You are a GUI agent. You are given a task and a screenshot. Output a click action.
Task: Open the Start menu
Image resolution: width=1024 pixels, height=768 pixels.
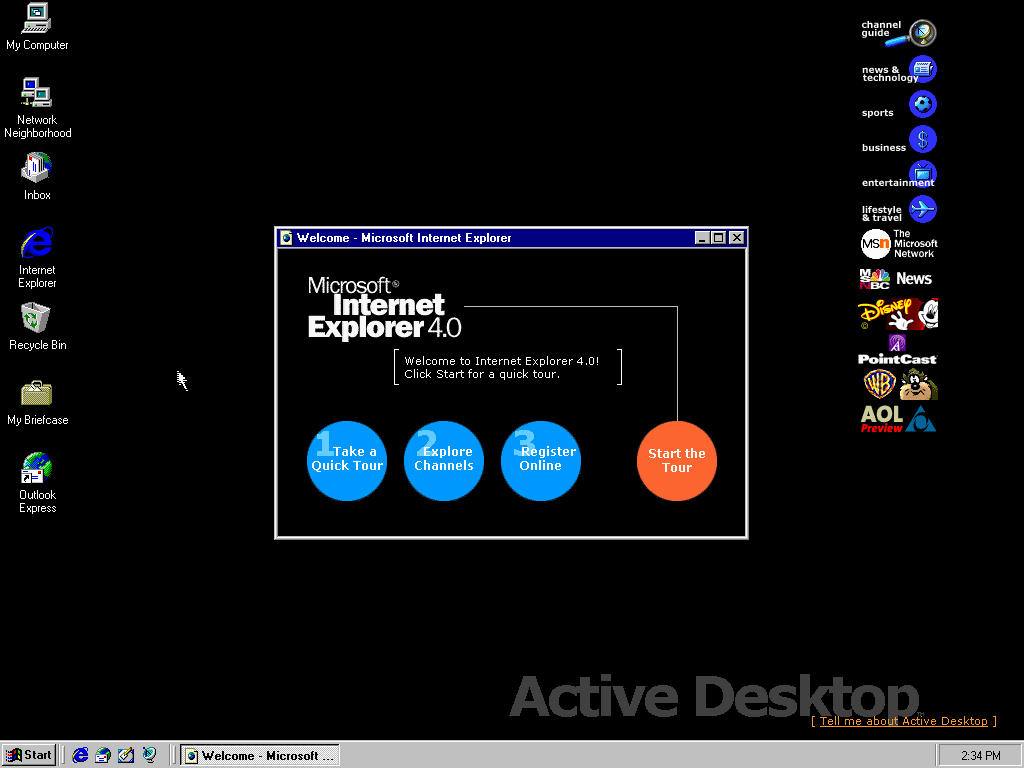click(x=29, y=756)
